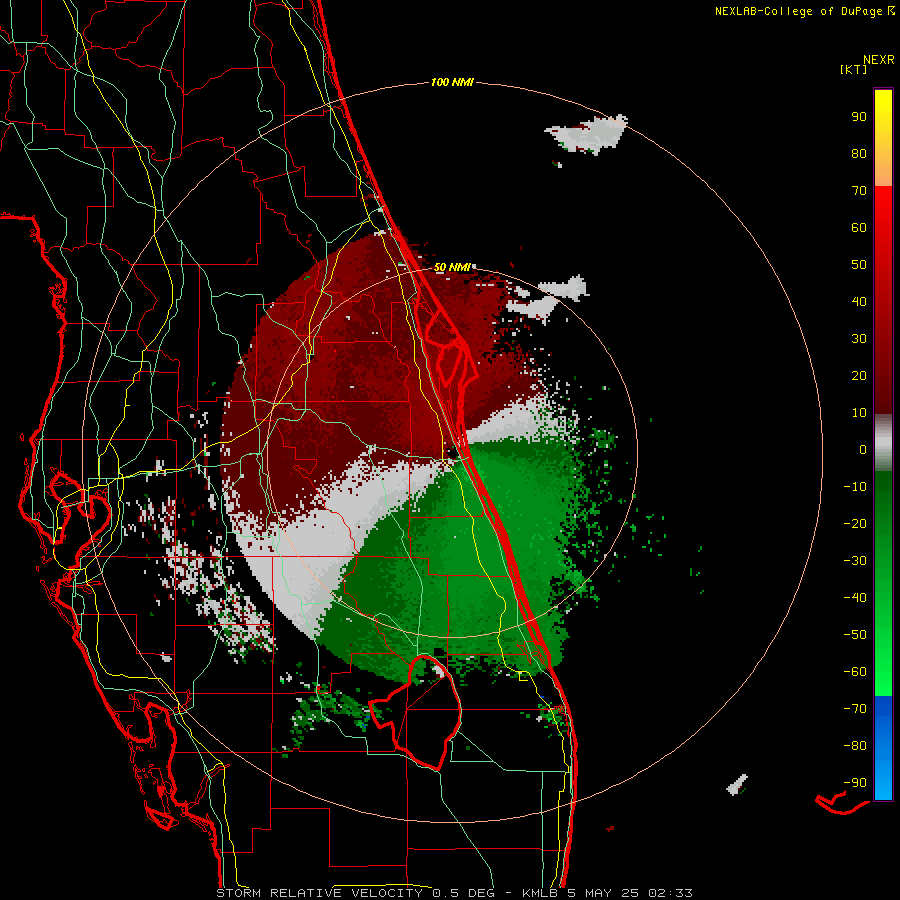The image size is (900, 900).
Task: Click the -60 knot scale value
Action: coord(855,672)
